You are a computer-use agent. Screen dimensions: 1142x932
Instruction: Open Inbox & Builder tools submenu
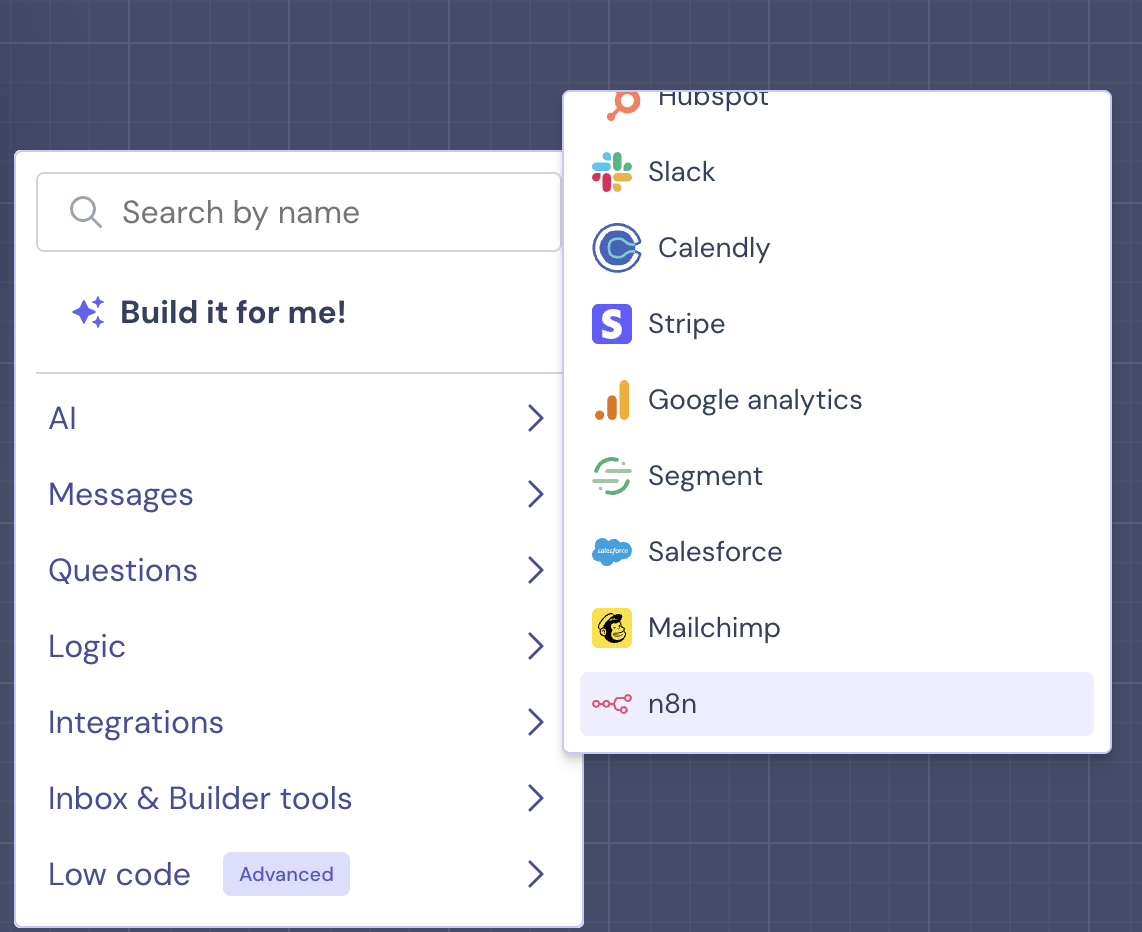pos(200,798)
